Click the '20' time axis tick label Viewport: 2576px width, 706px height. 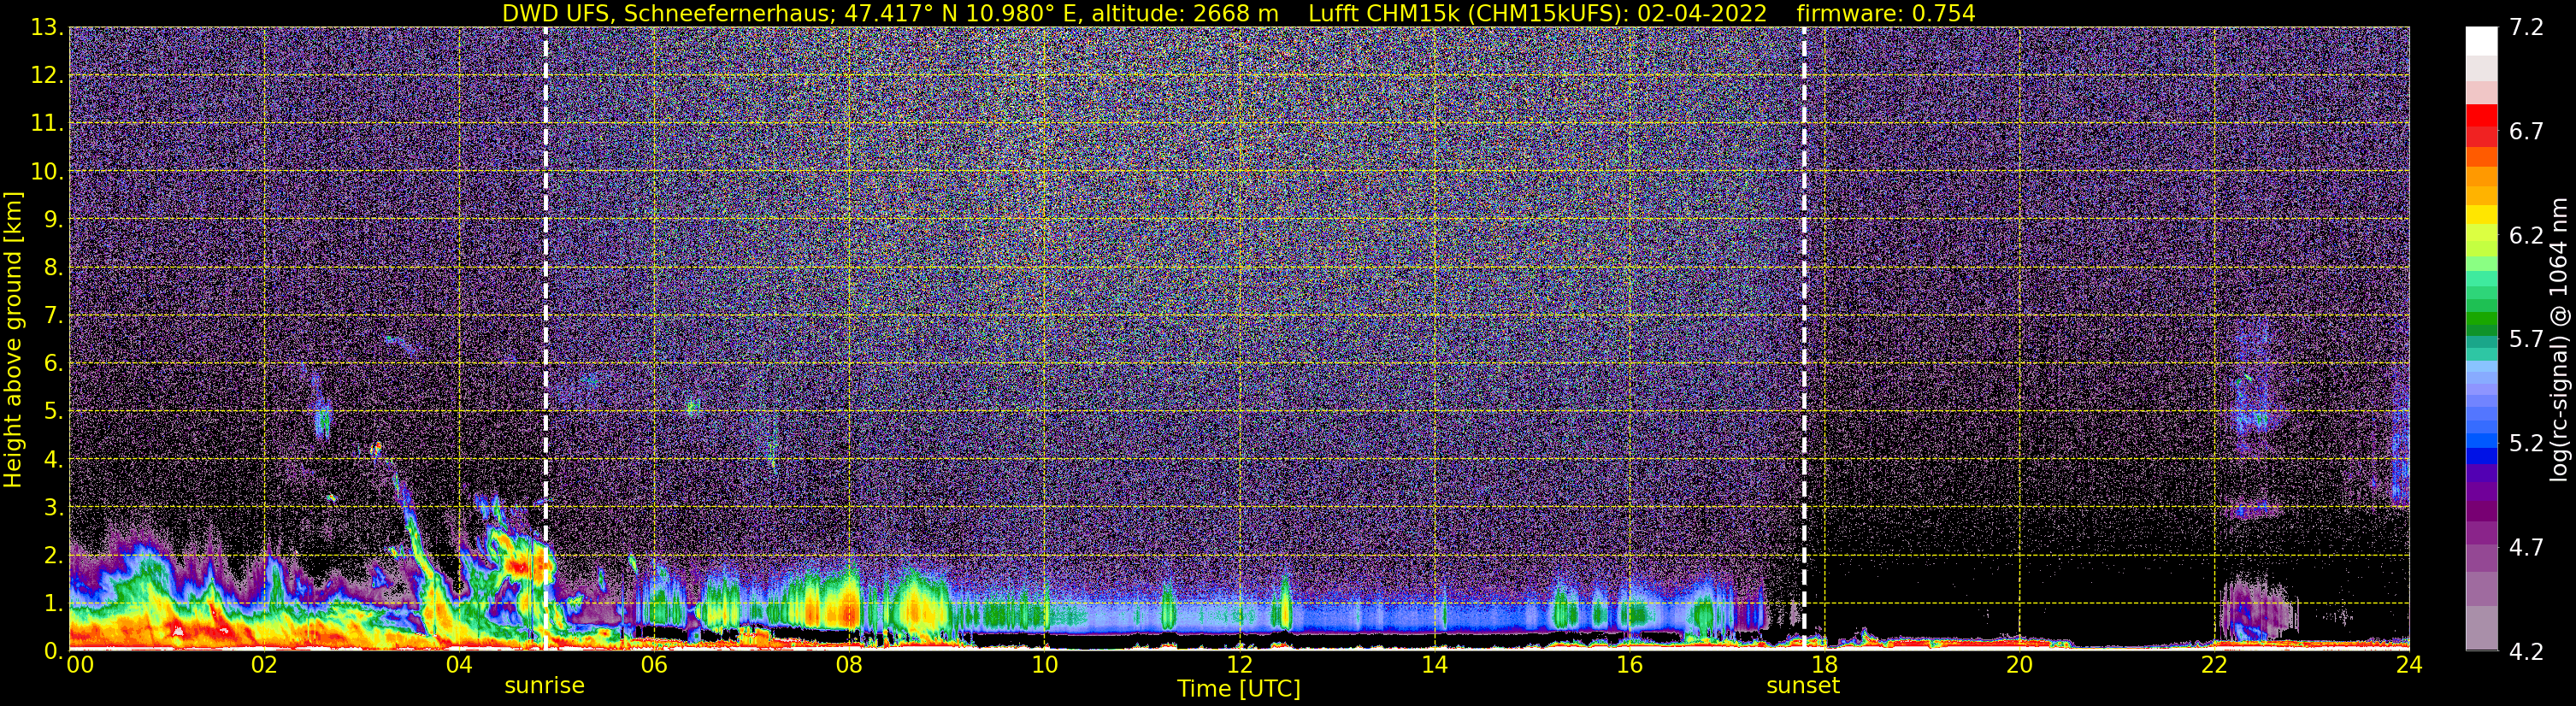tap(2019, 665)
